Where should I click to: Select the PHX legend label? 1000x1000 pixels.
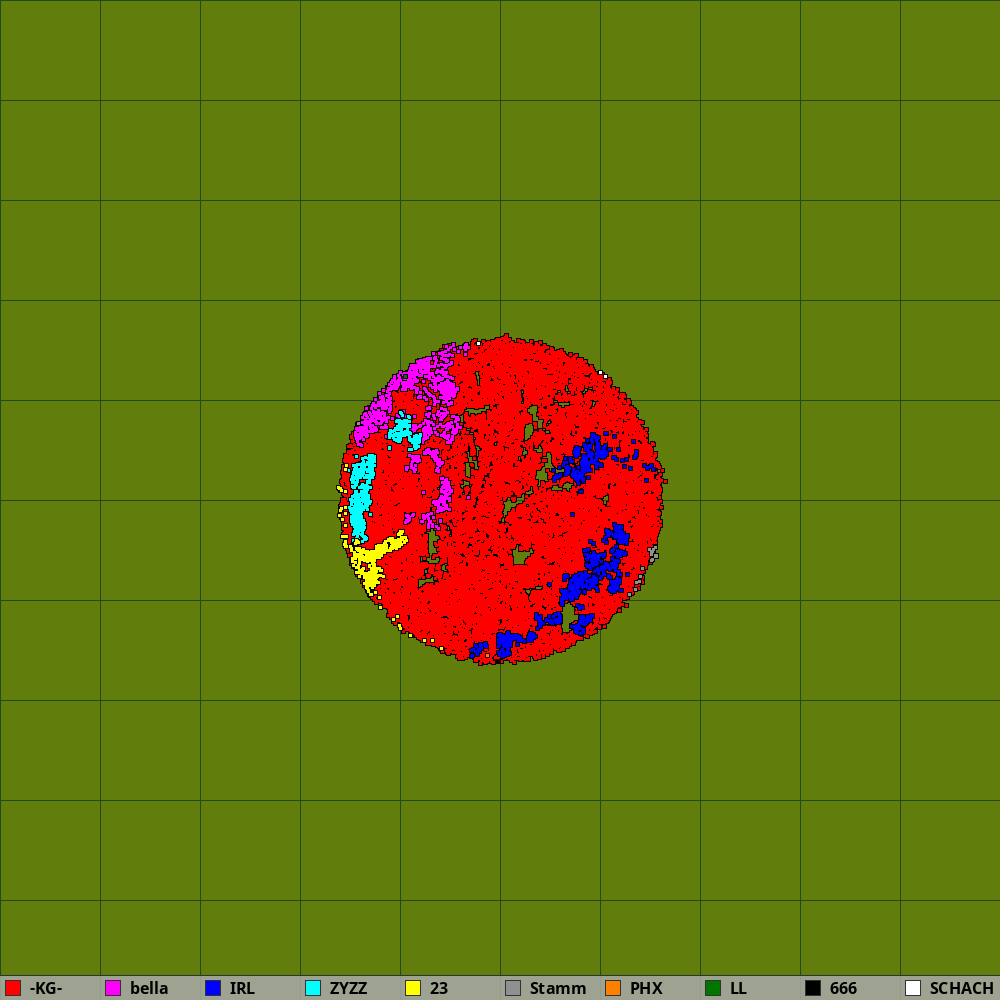click(647, 988)
